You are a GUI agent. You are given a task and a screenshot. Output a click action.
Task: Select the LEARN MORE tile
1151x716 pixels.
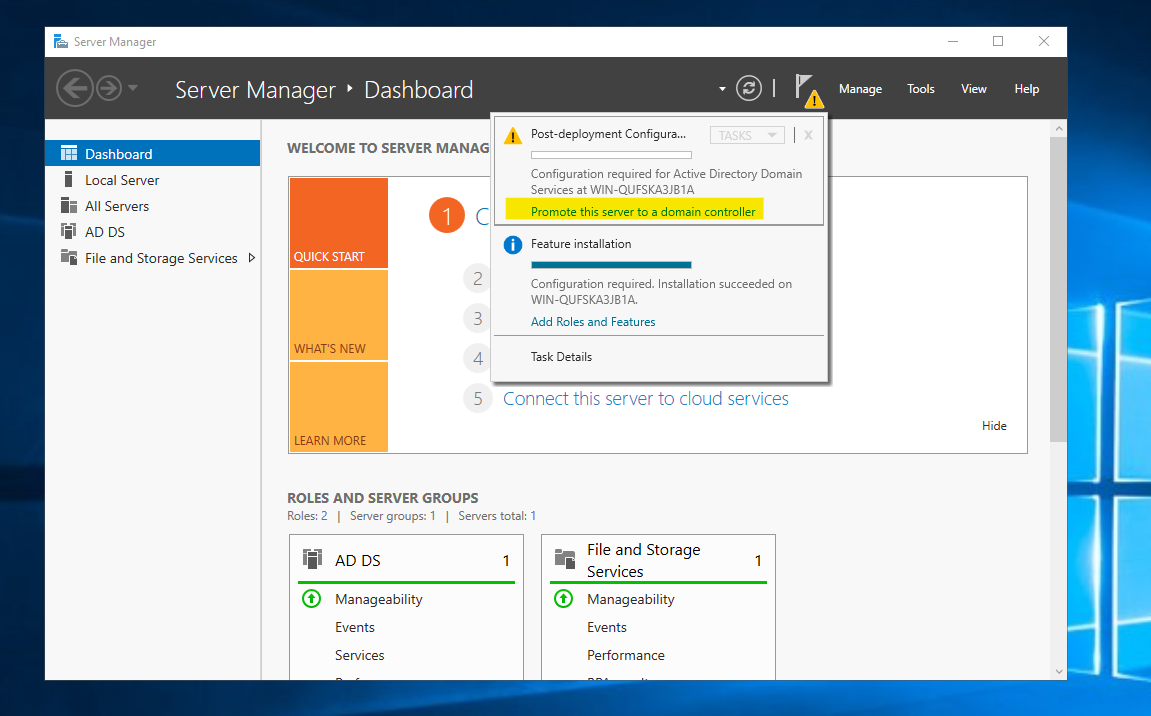pyautogui.click(x=338, y=407)
